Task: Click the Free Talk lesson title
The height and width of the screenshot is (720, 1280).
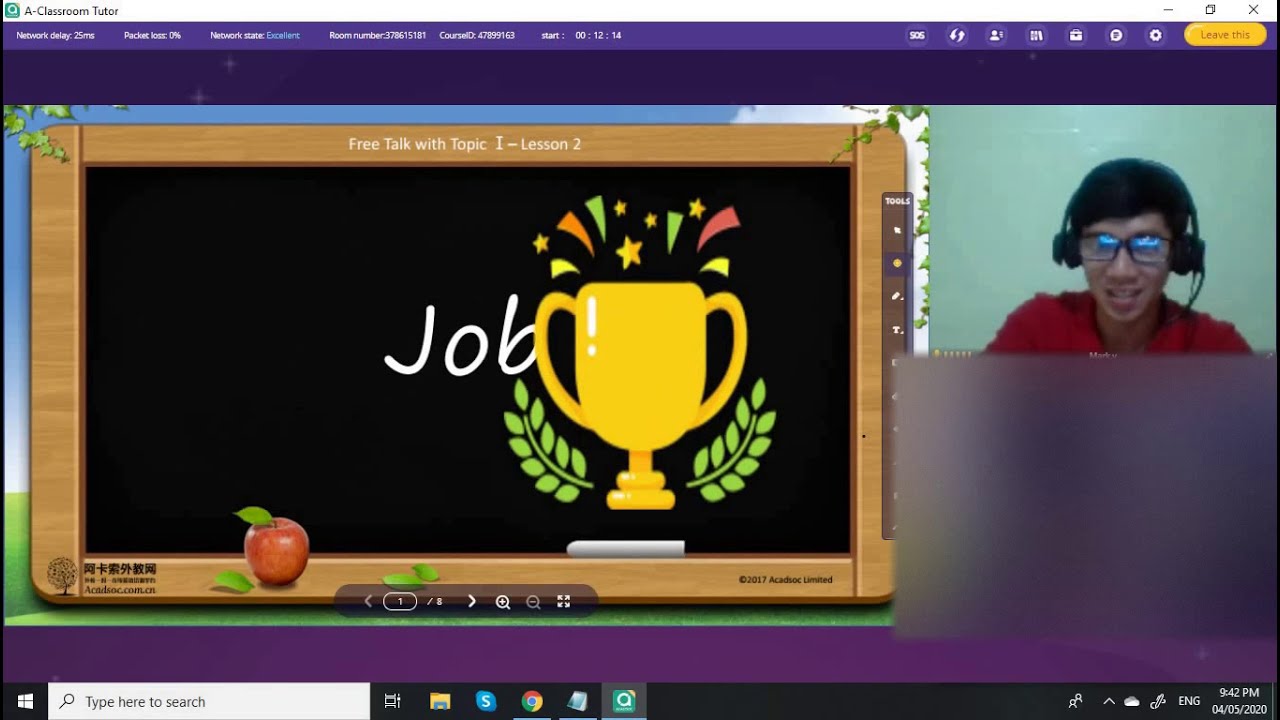Action: (464, 144)
